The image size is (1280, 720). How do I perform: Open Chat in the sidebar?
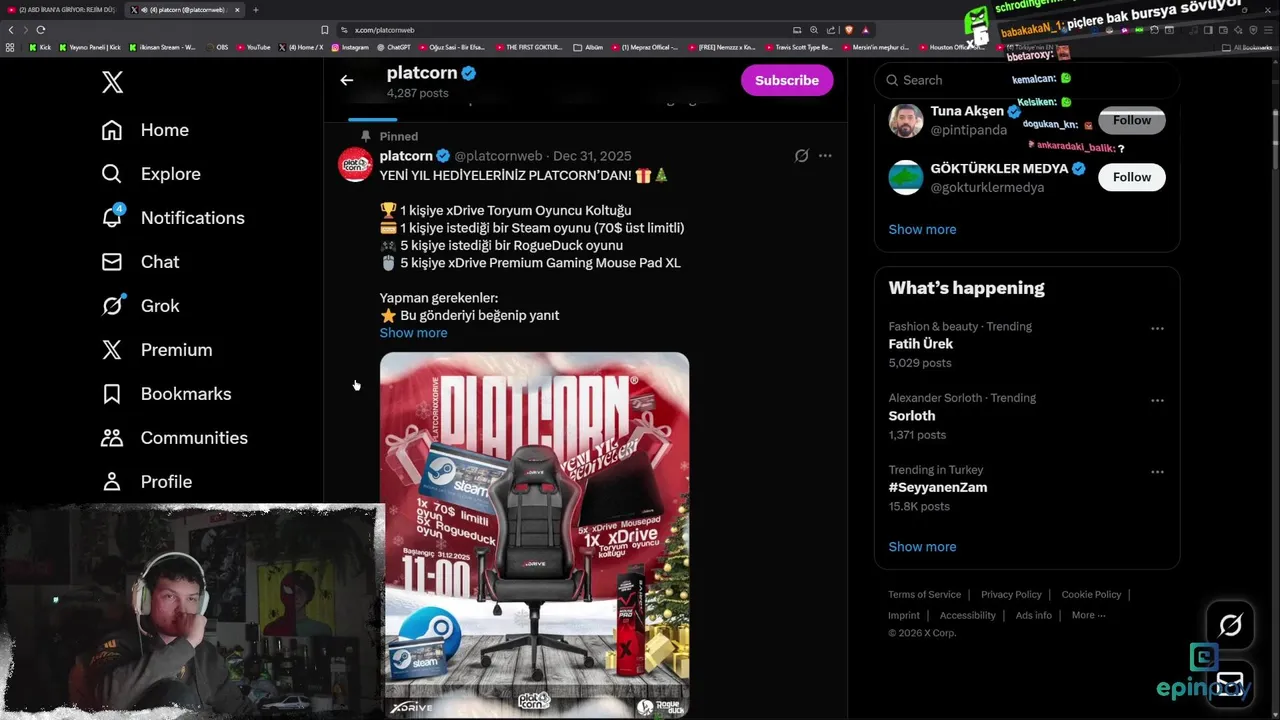140,262
